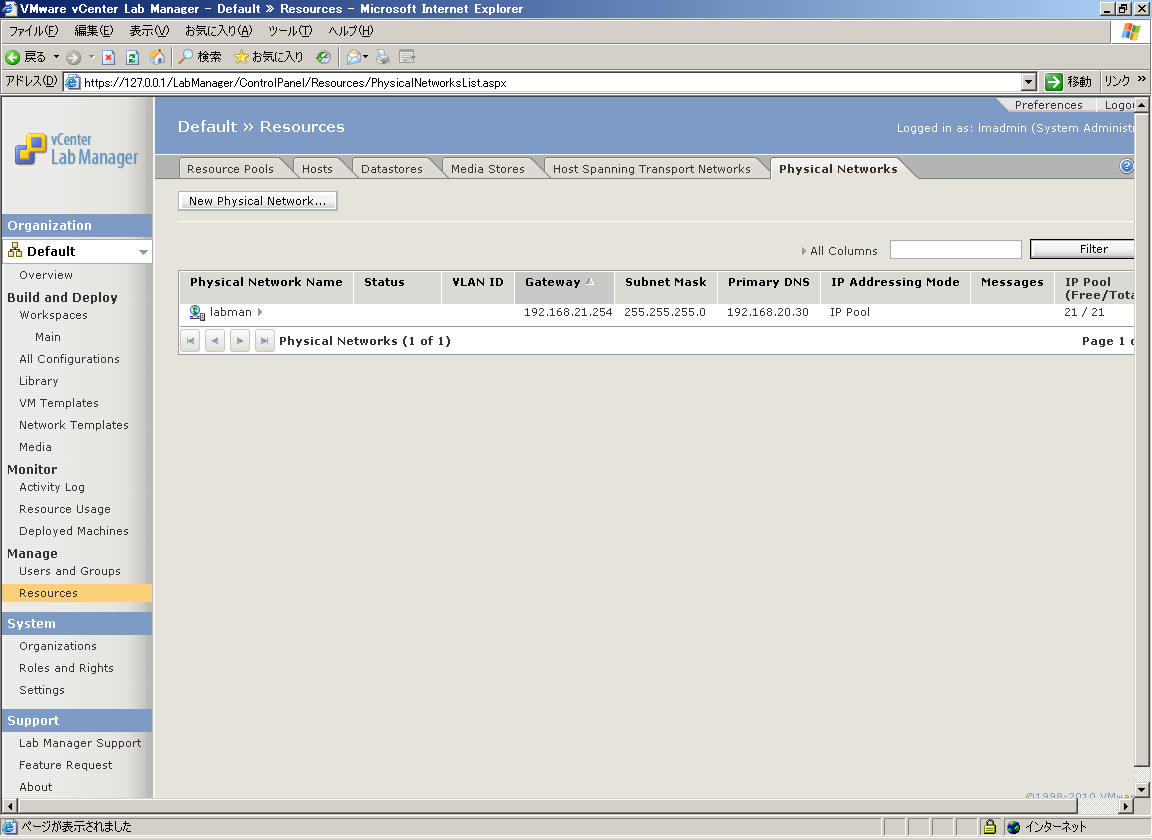Open Lab Manager Support link
1152x840 pixels.
tap(80, 743)
